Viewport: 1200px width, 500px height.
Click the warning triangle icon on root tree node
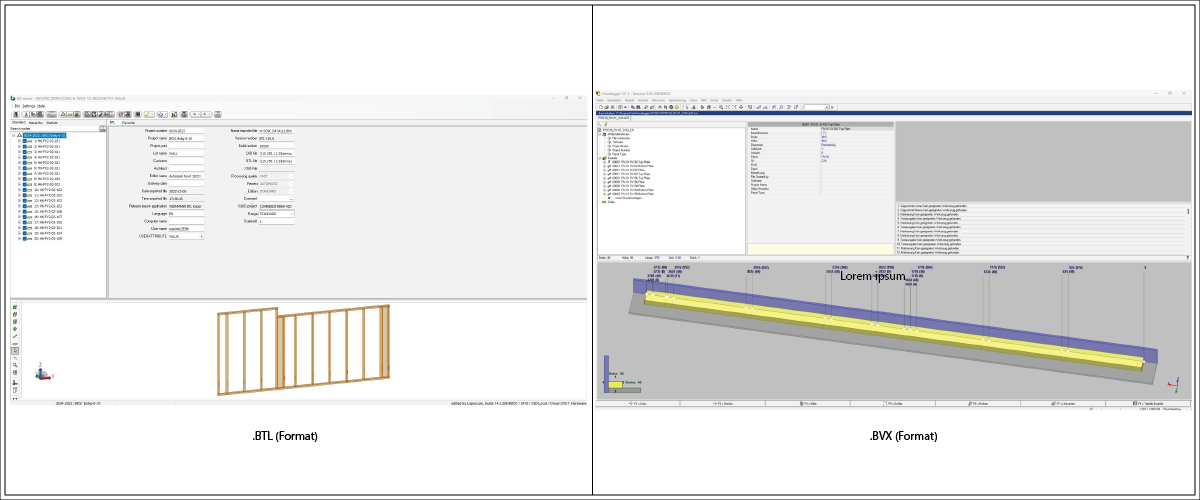point(20,135)
